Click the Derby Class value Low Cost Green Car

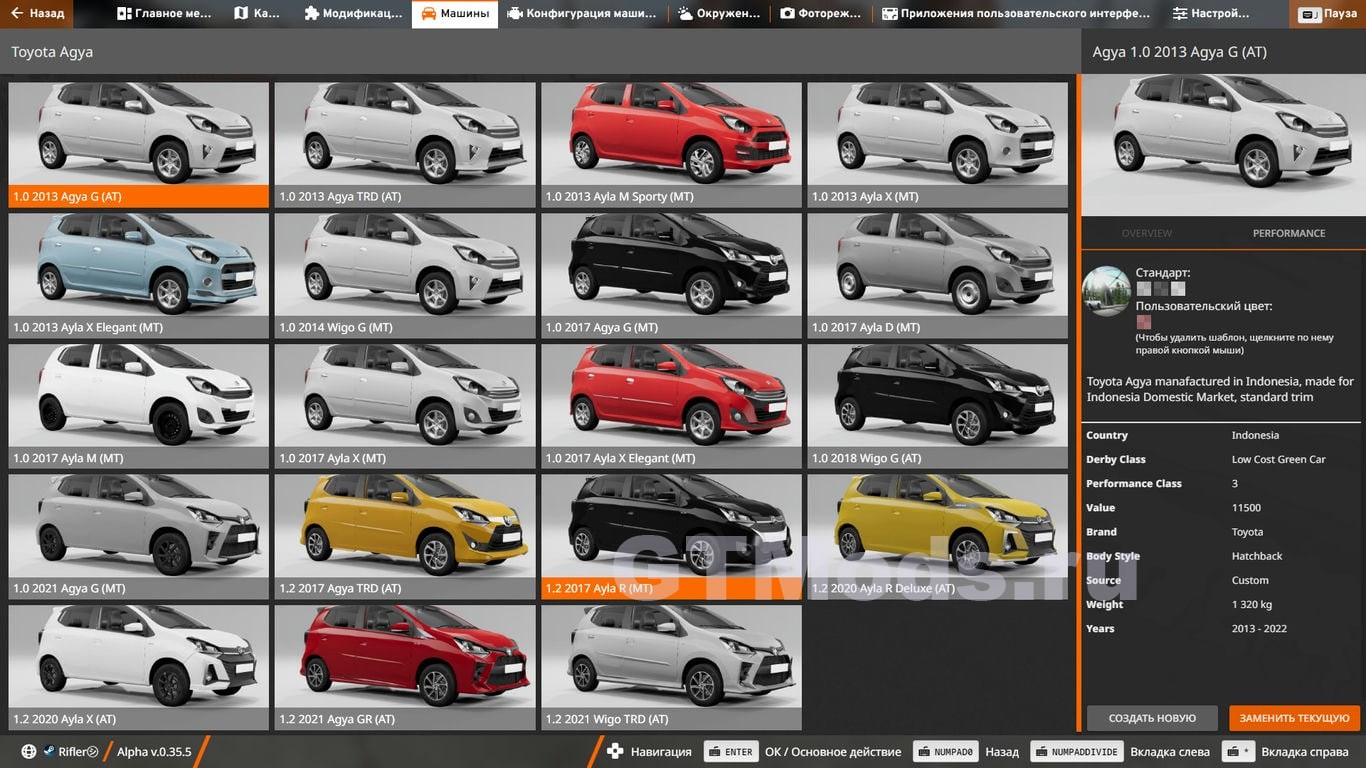(1278, 459)
